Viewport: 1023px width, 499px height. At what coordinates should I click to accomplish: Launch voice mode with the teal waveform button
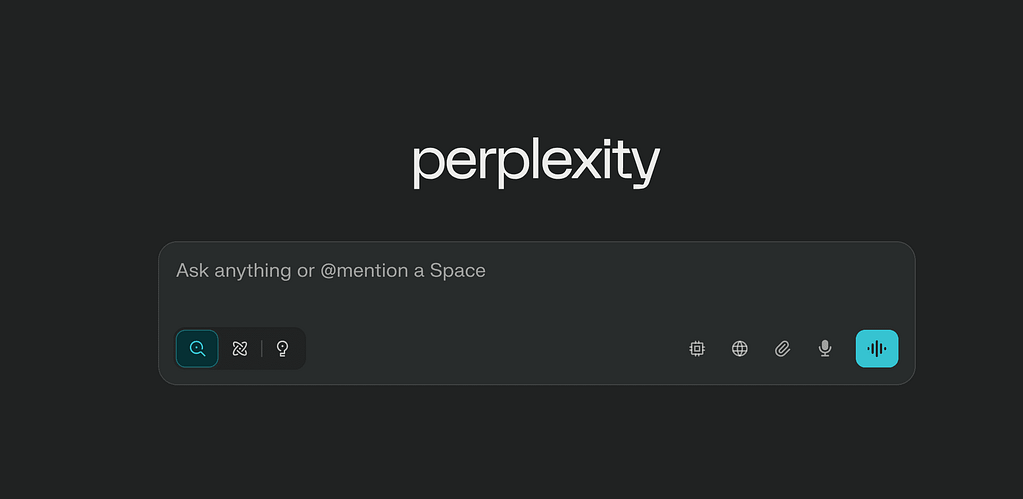pos(877,349)
